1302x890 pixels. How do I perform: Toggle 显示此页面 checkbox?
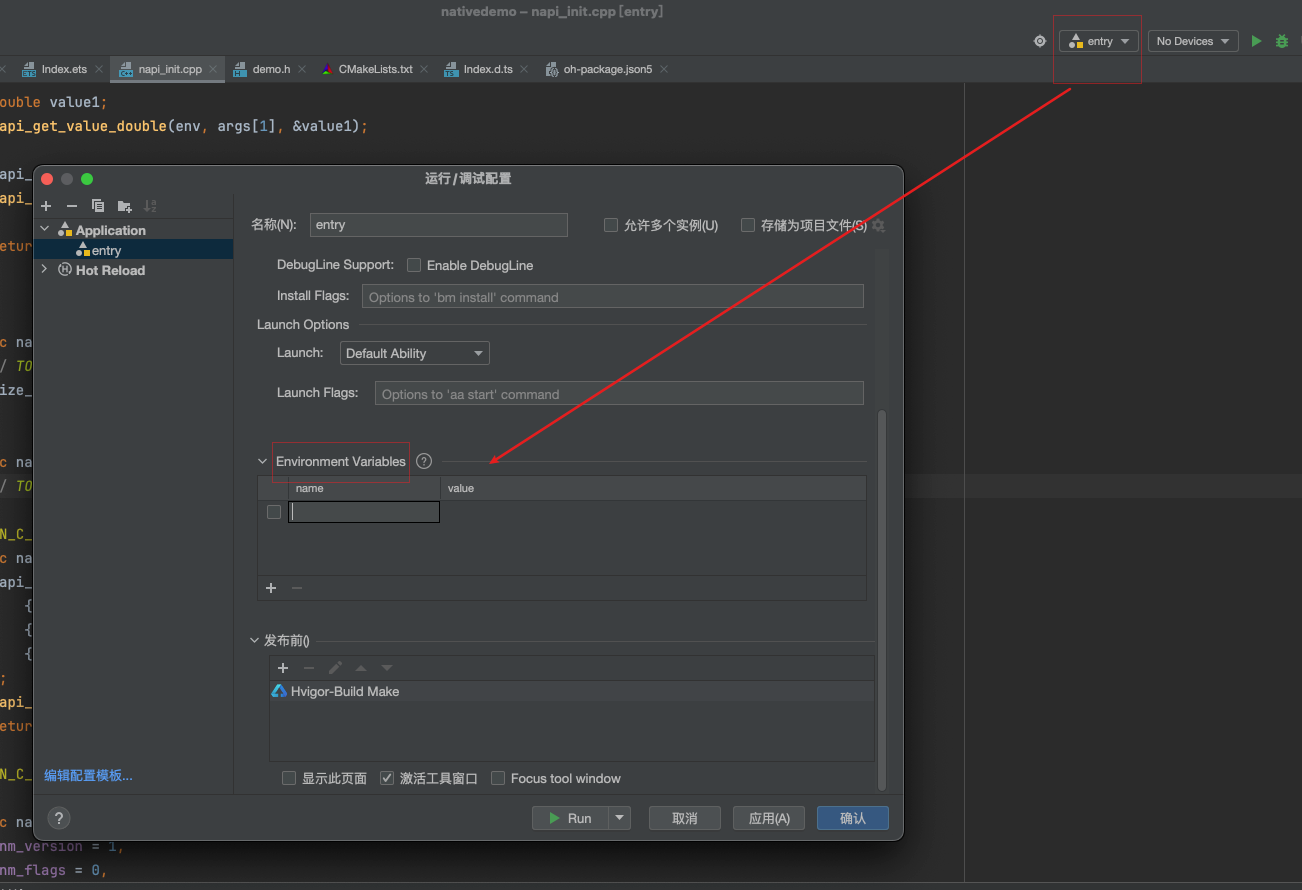coord(289,778)
